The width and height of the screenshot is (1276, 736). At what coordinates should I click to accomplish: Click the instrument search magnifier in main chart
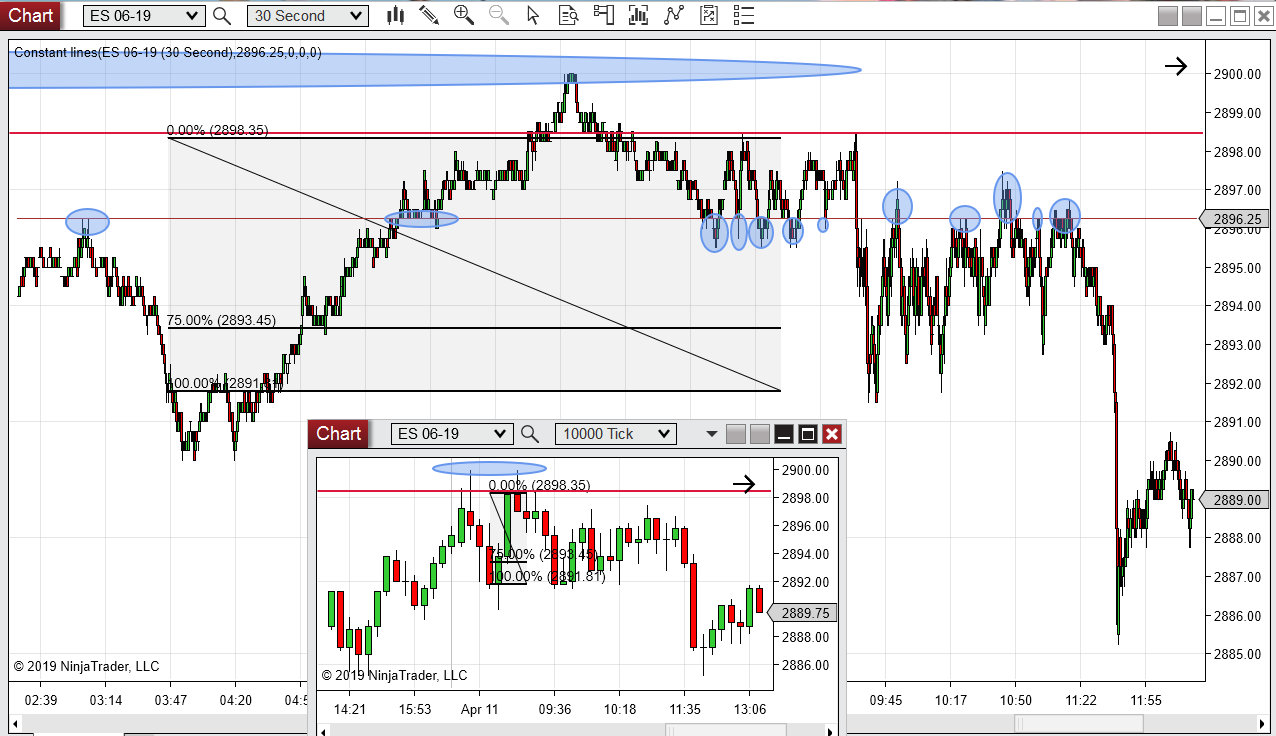click(222, 15)
